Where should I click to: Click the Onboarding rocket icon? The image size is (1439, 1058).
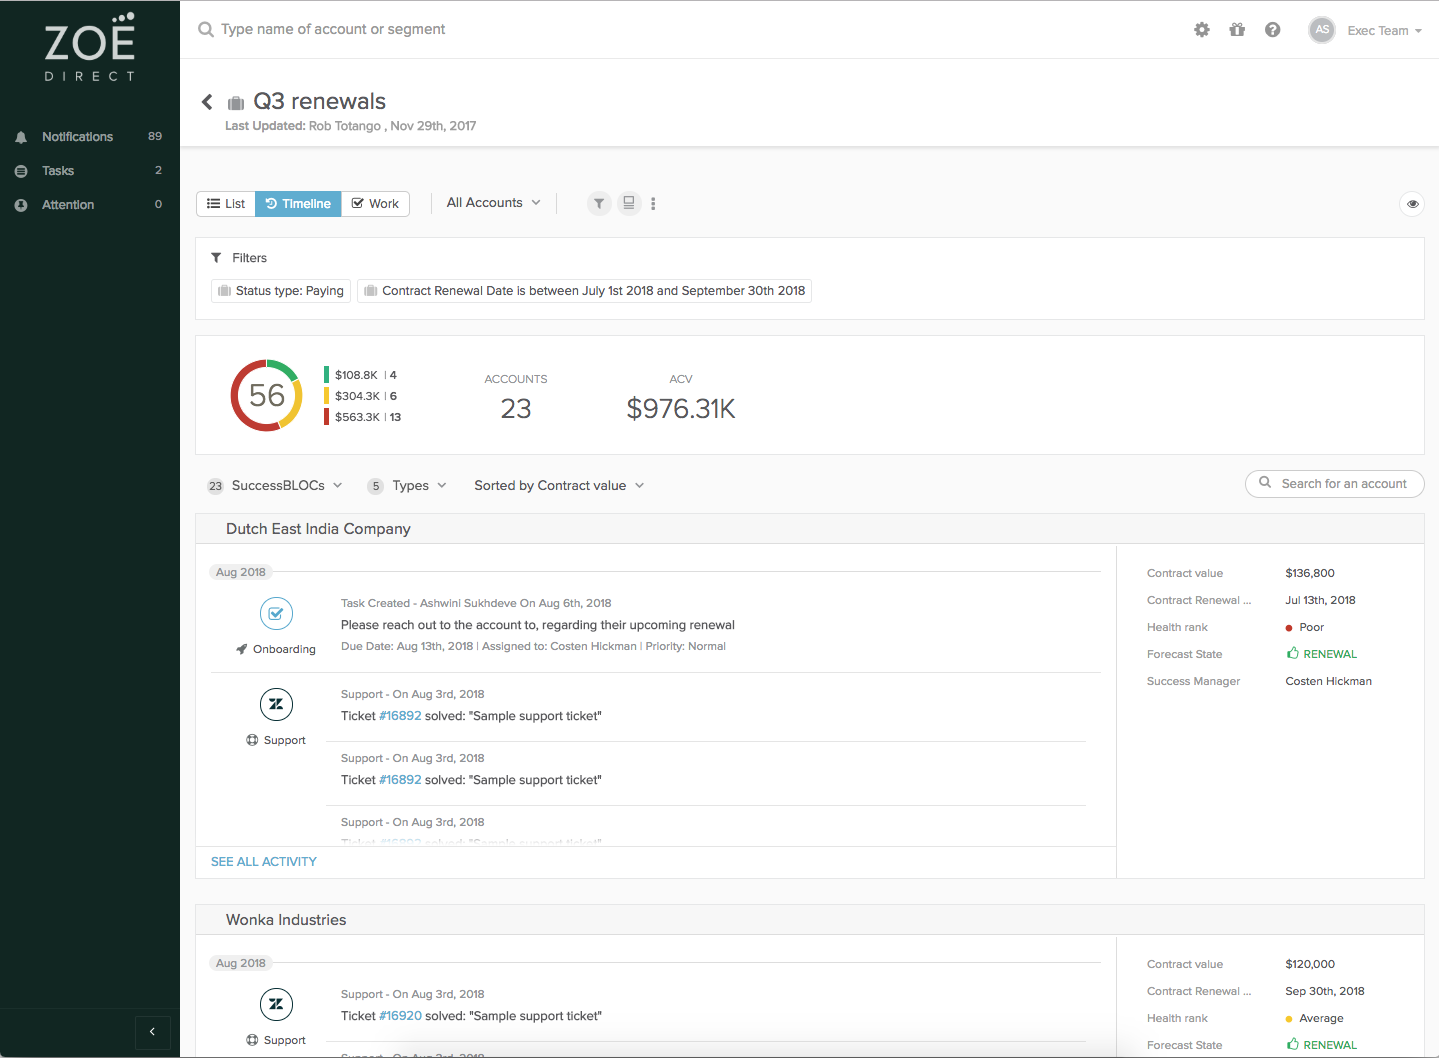tap(242, 649)
